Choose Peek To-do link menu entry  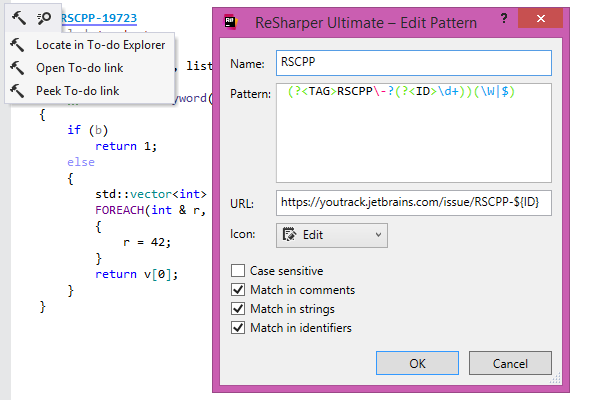[78, 91]
